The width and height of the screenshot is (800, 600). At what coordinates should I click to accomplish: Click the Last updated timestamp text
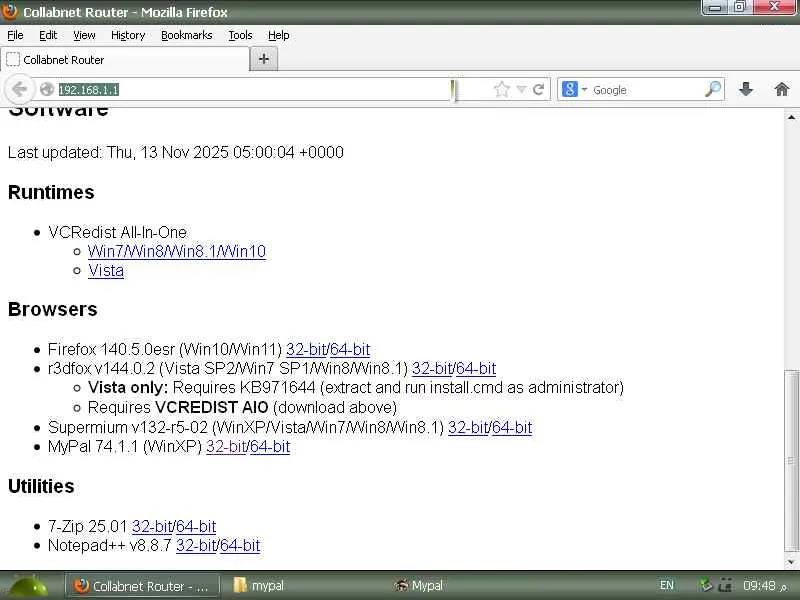coord(176,152)
